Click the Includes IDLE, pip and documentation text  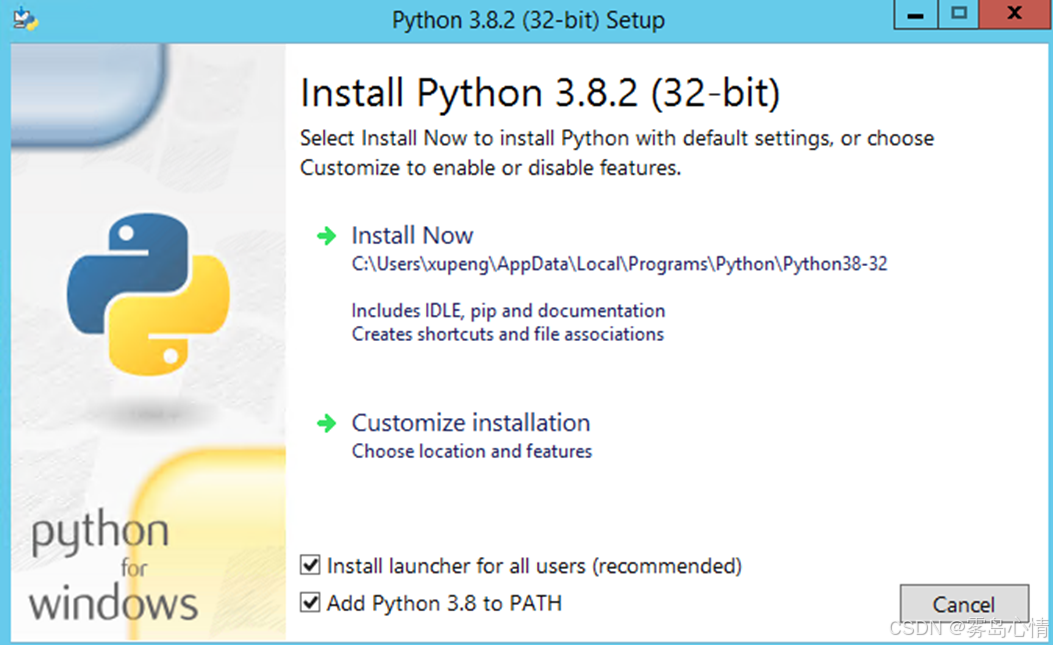pyautogui.click(x=508, y=310)
